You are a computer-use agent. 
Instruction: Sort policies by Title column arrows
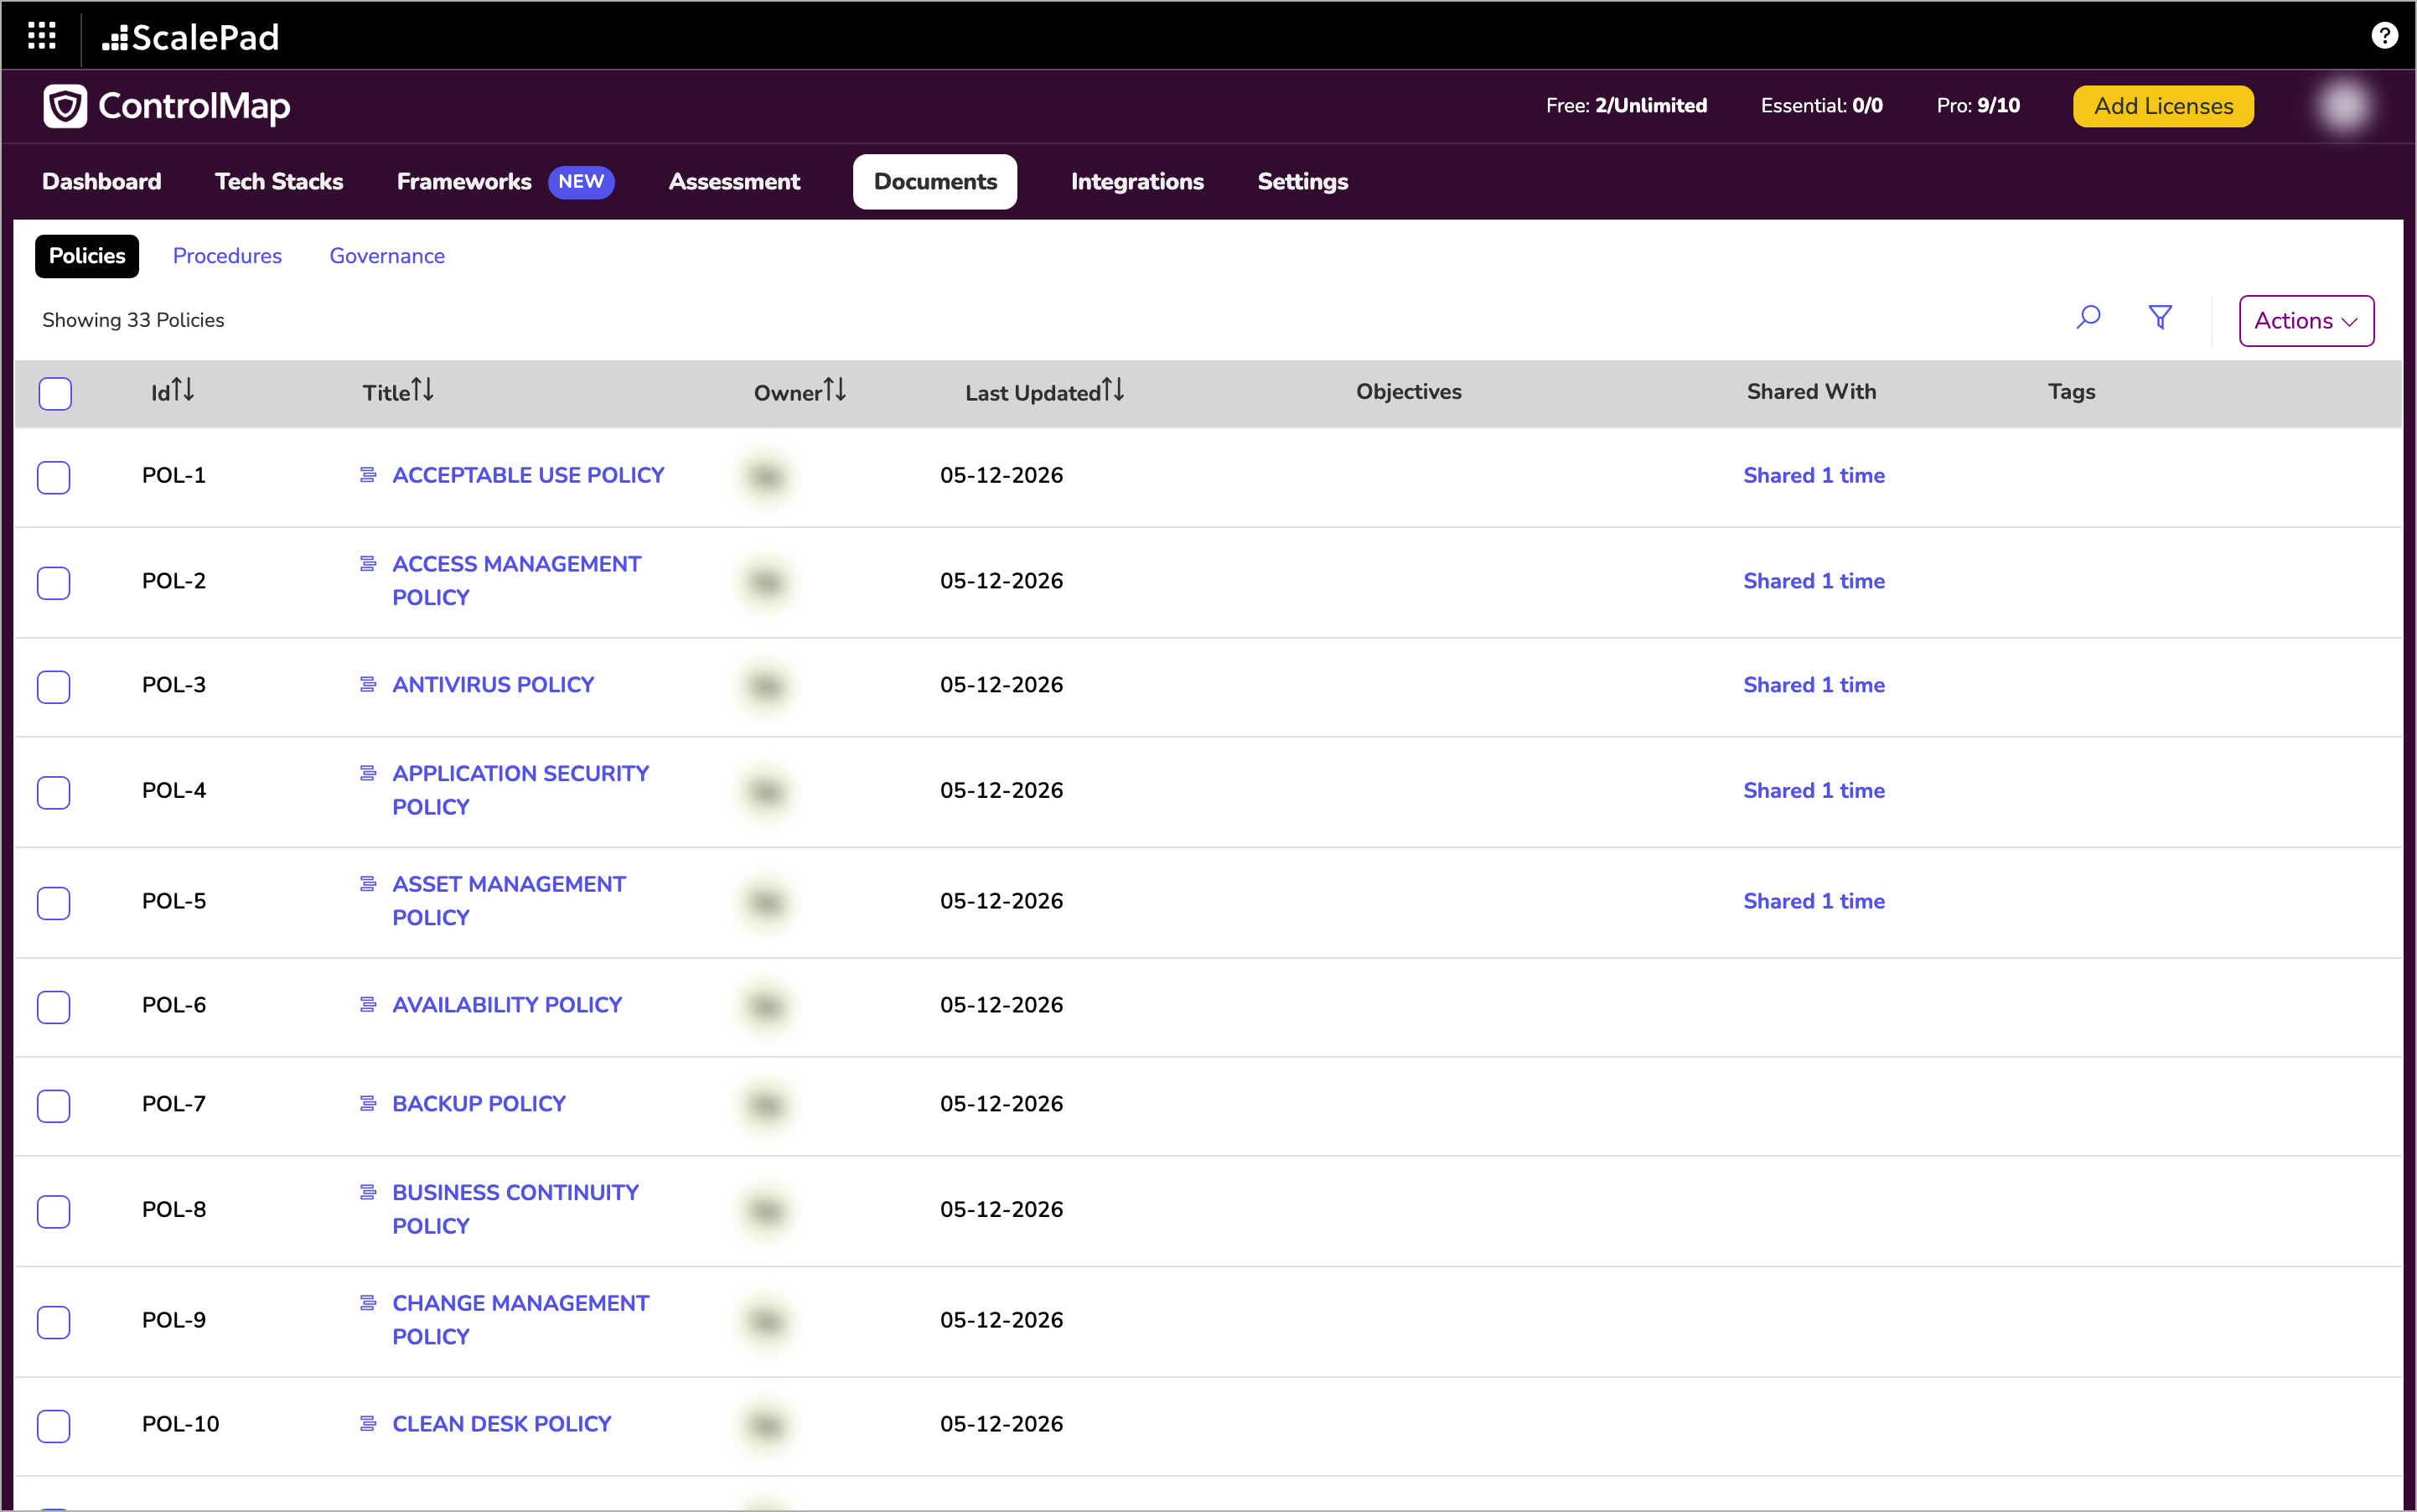point(422,390)
